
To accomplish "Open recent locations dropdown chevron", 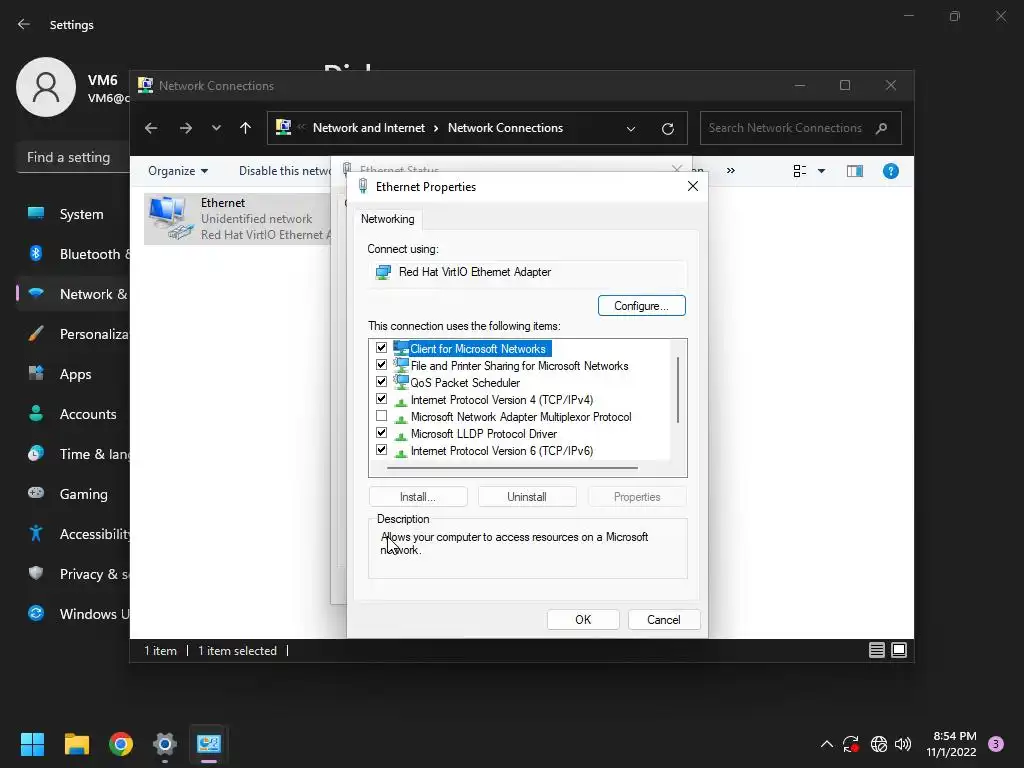I will coord(216,128).
